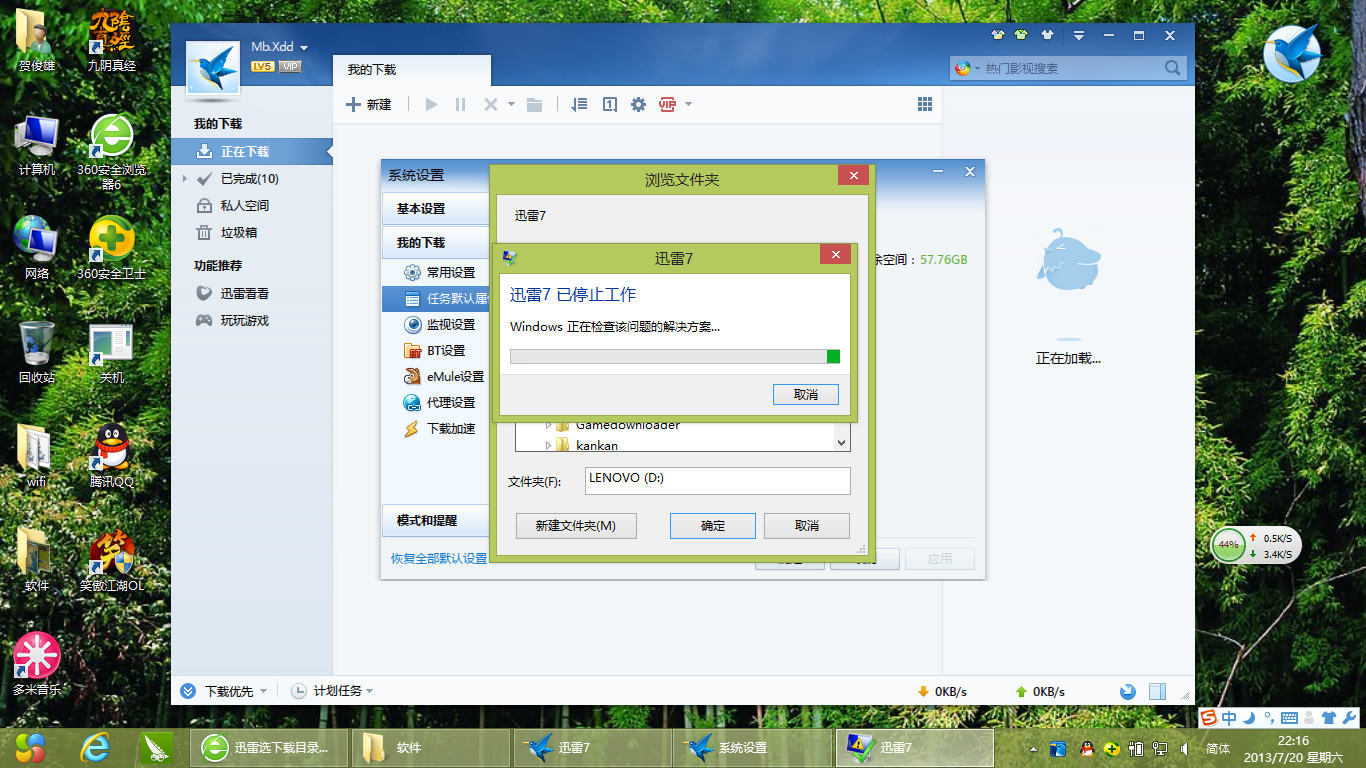This screenshot has width=1366, height=768.
Task: Select the kankan folder in the tree
Action: [597, 445]
